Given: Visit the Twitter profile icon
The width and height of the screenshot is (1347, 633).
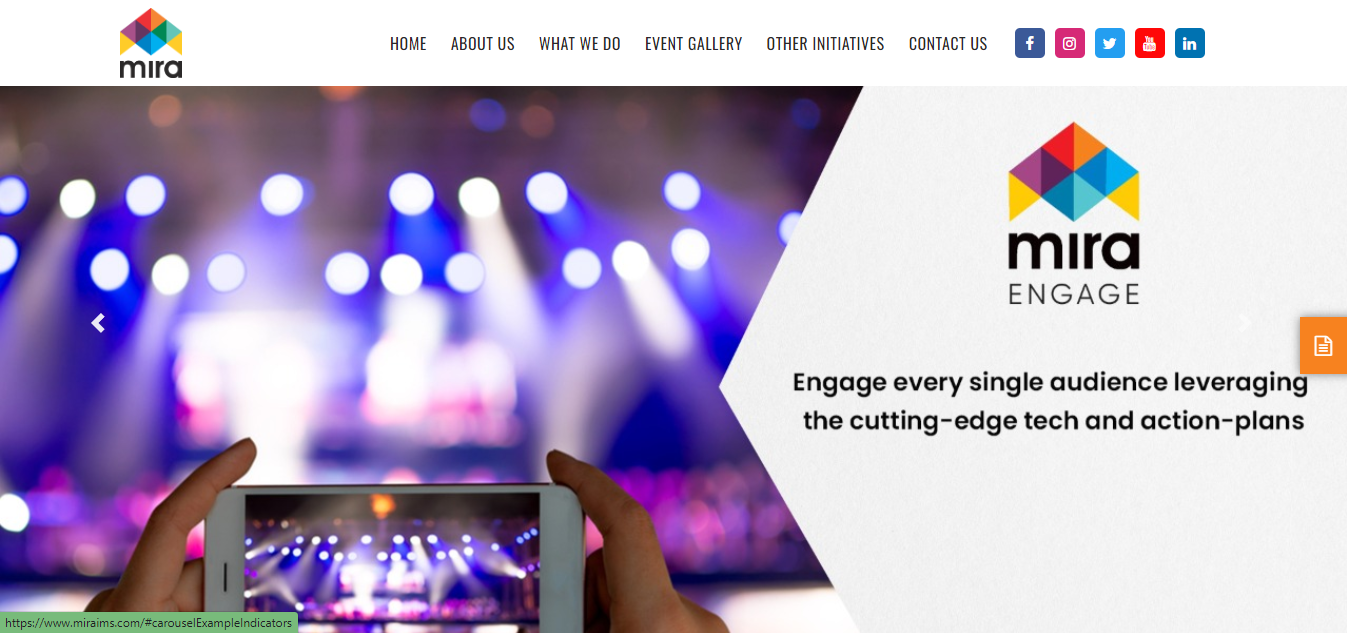Looking at the screenshot, I should [x=1109, y=43].
